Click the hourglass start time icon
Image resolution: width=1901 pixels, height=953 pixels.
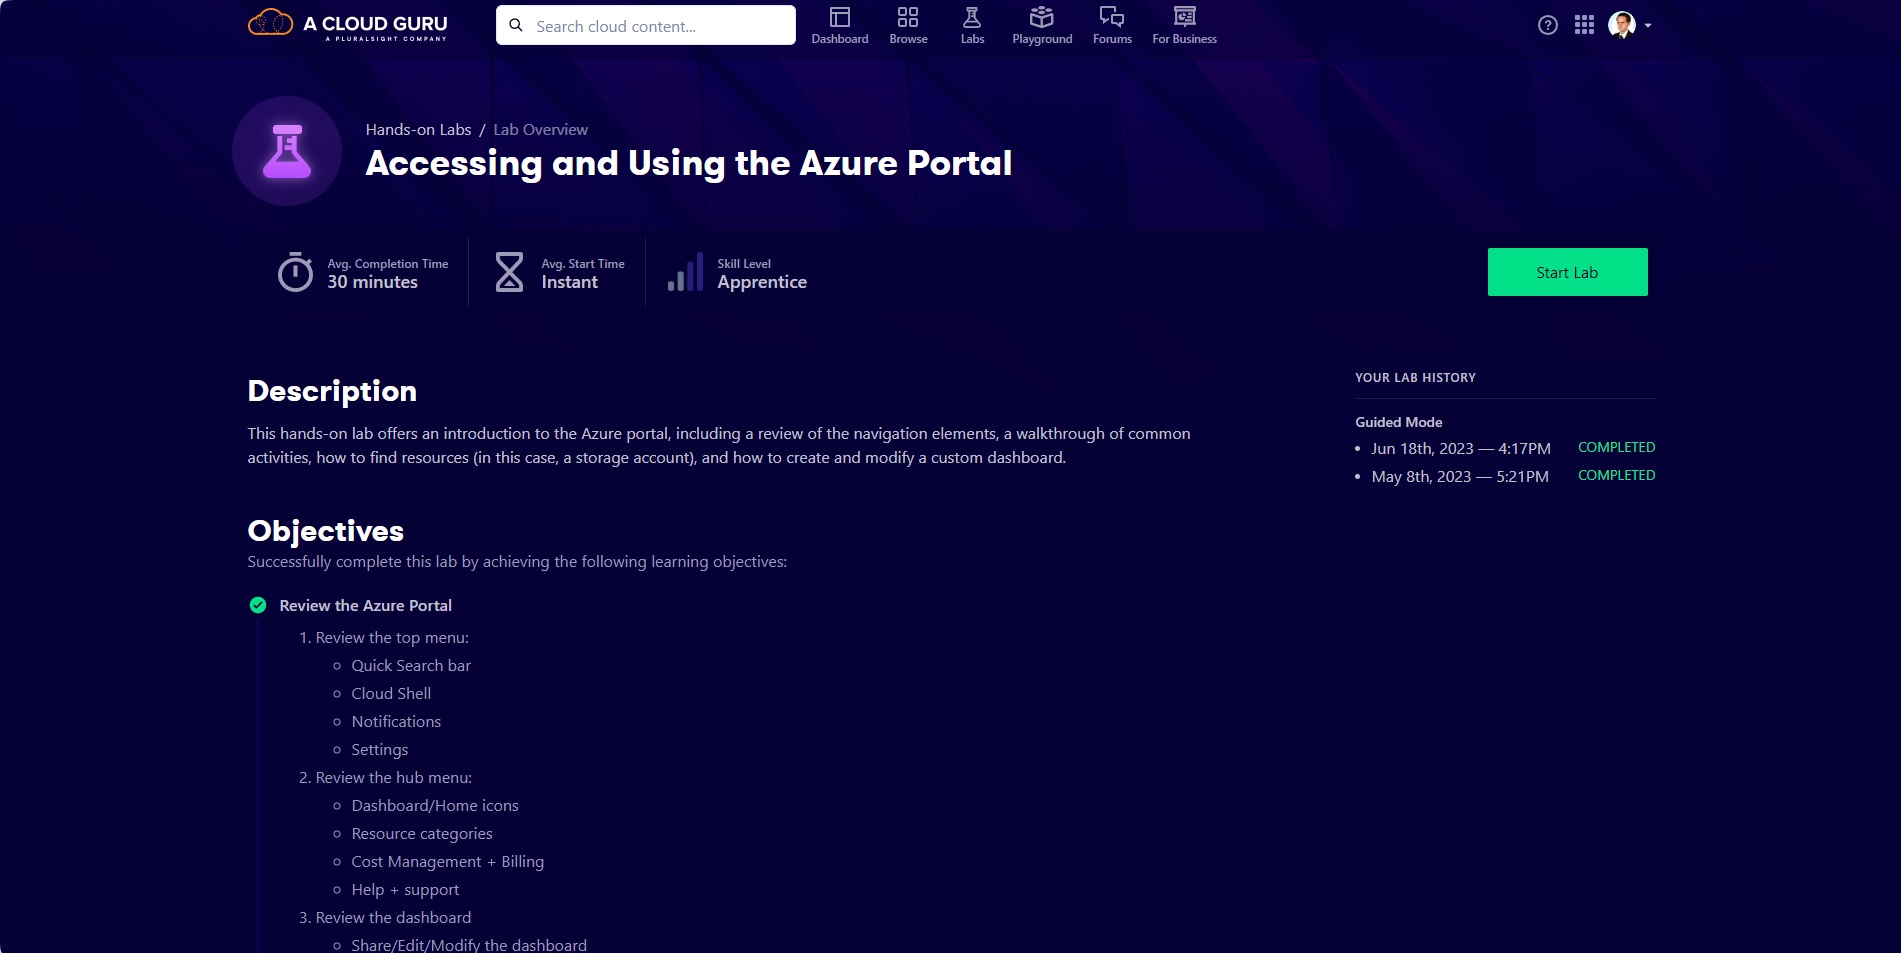pyautogui.click(x=509, y=272)
